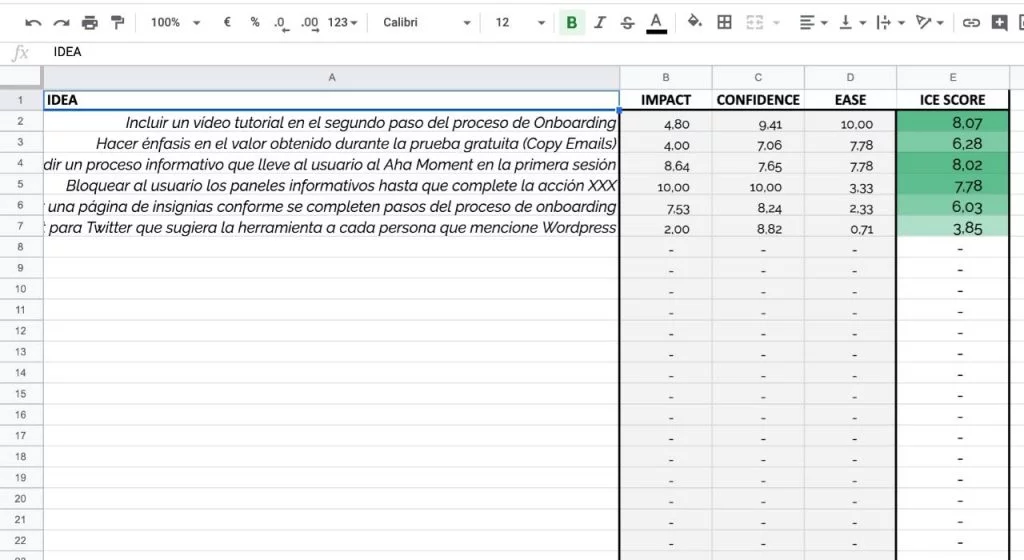
Task: Open the 100% zoom dropdown
Action: [175, 22]
